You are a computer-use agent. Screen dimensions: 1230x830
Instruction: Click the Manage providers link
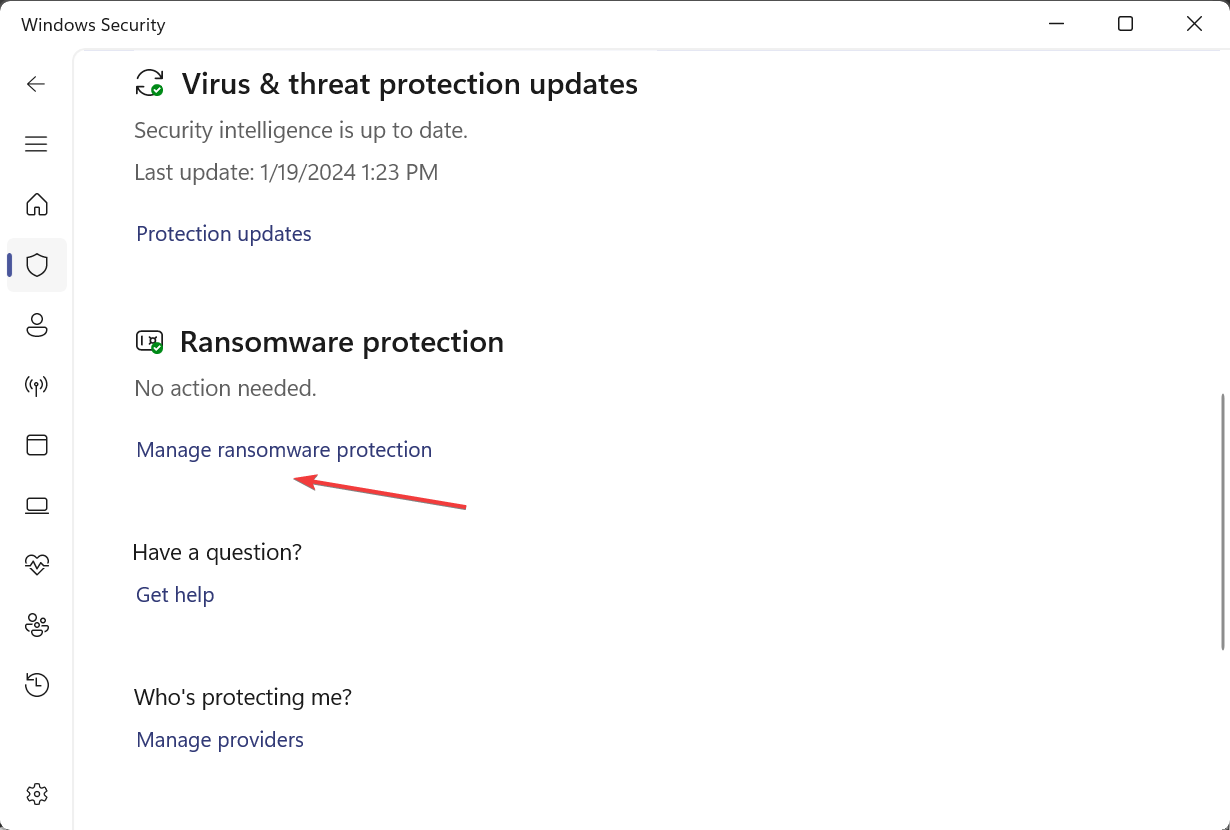click(220, 740)
